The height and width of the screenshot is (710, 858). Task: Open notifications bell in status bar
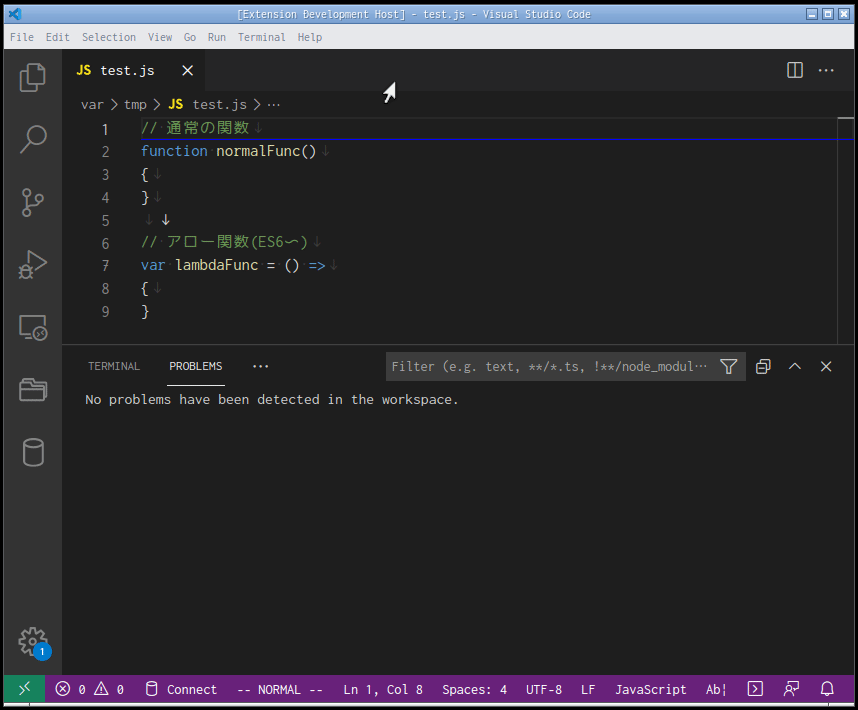(x=827, y=689)
